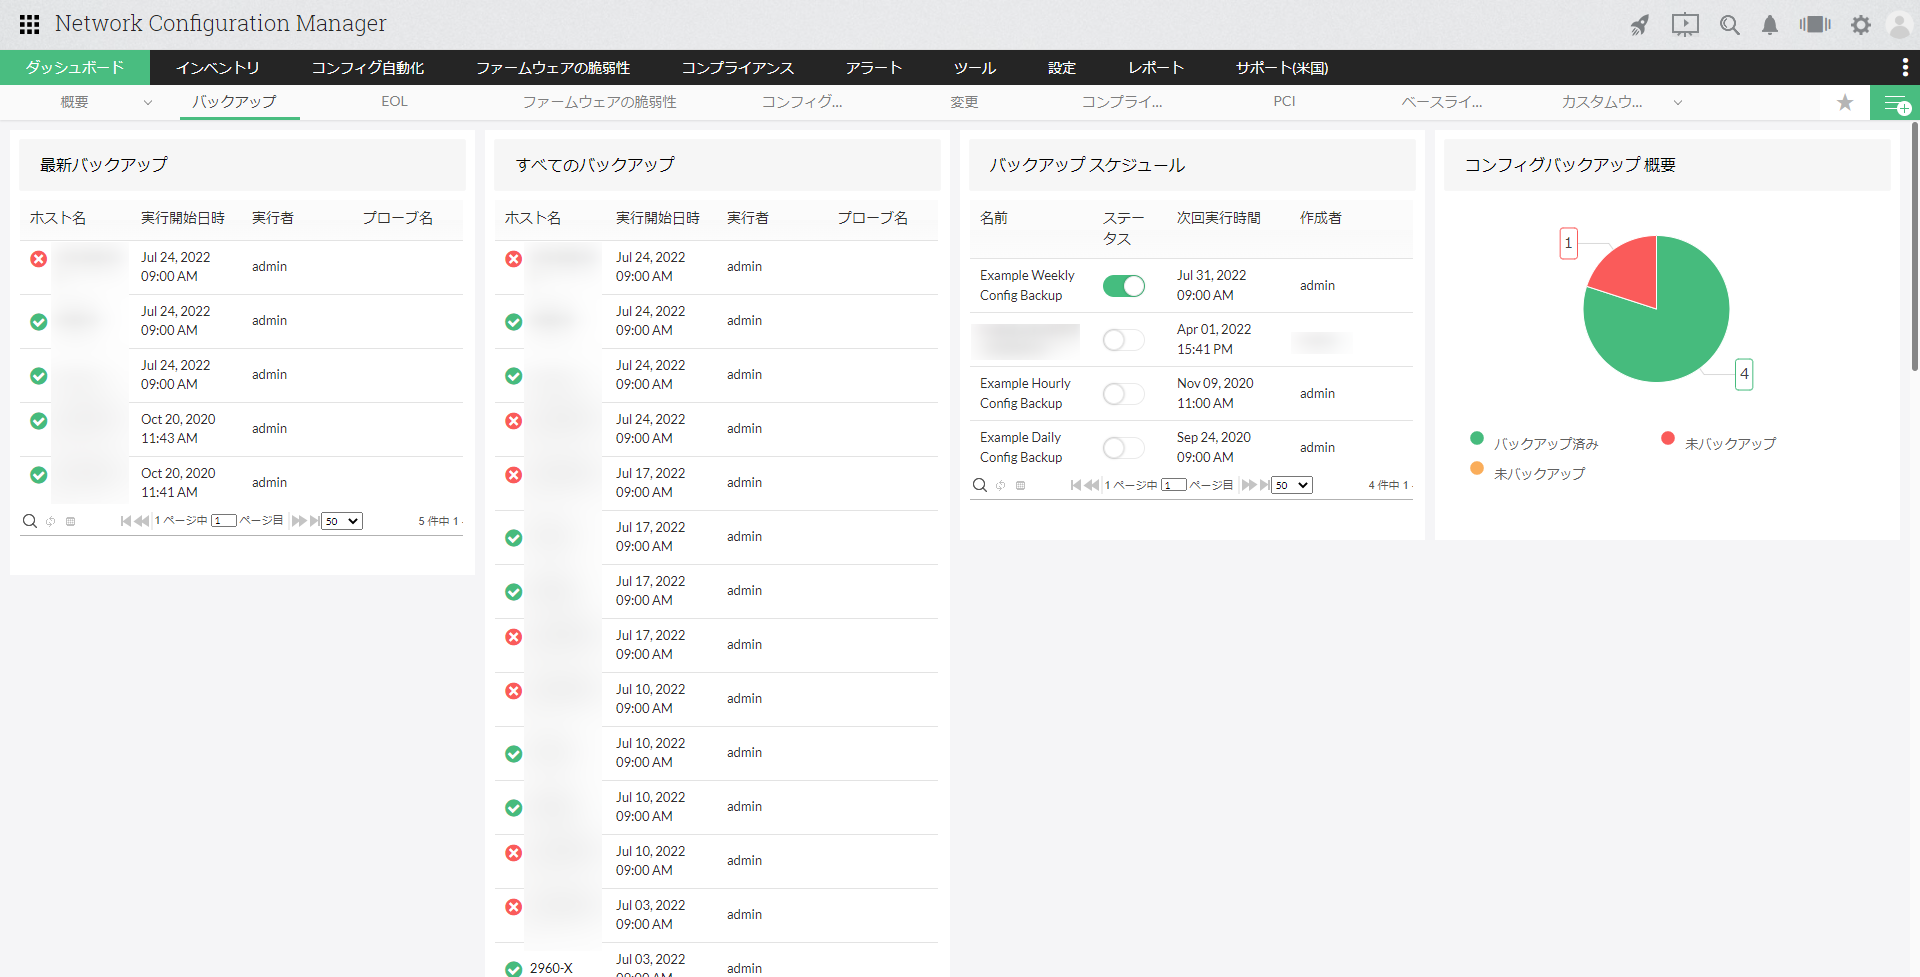Screen dimensions: 1920x977
Task: Click the failed status icon in first latest backup row
Action: point(39,259)
